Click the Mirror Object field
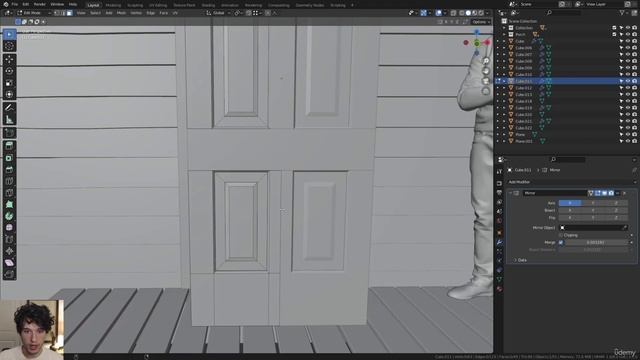Screen dimensions: 640x360 pyautogui.click(x=593, y=227)
